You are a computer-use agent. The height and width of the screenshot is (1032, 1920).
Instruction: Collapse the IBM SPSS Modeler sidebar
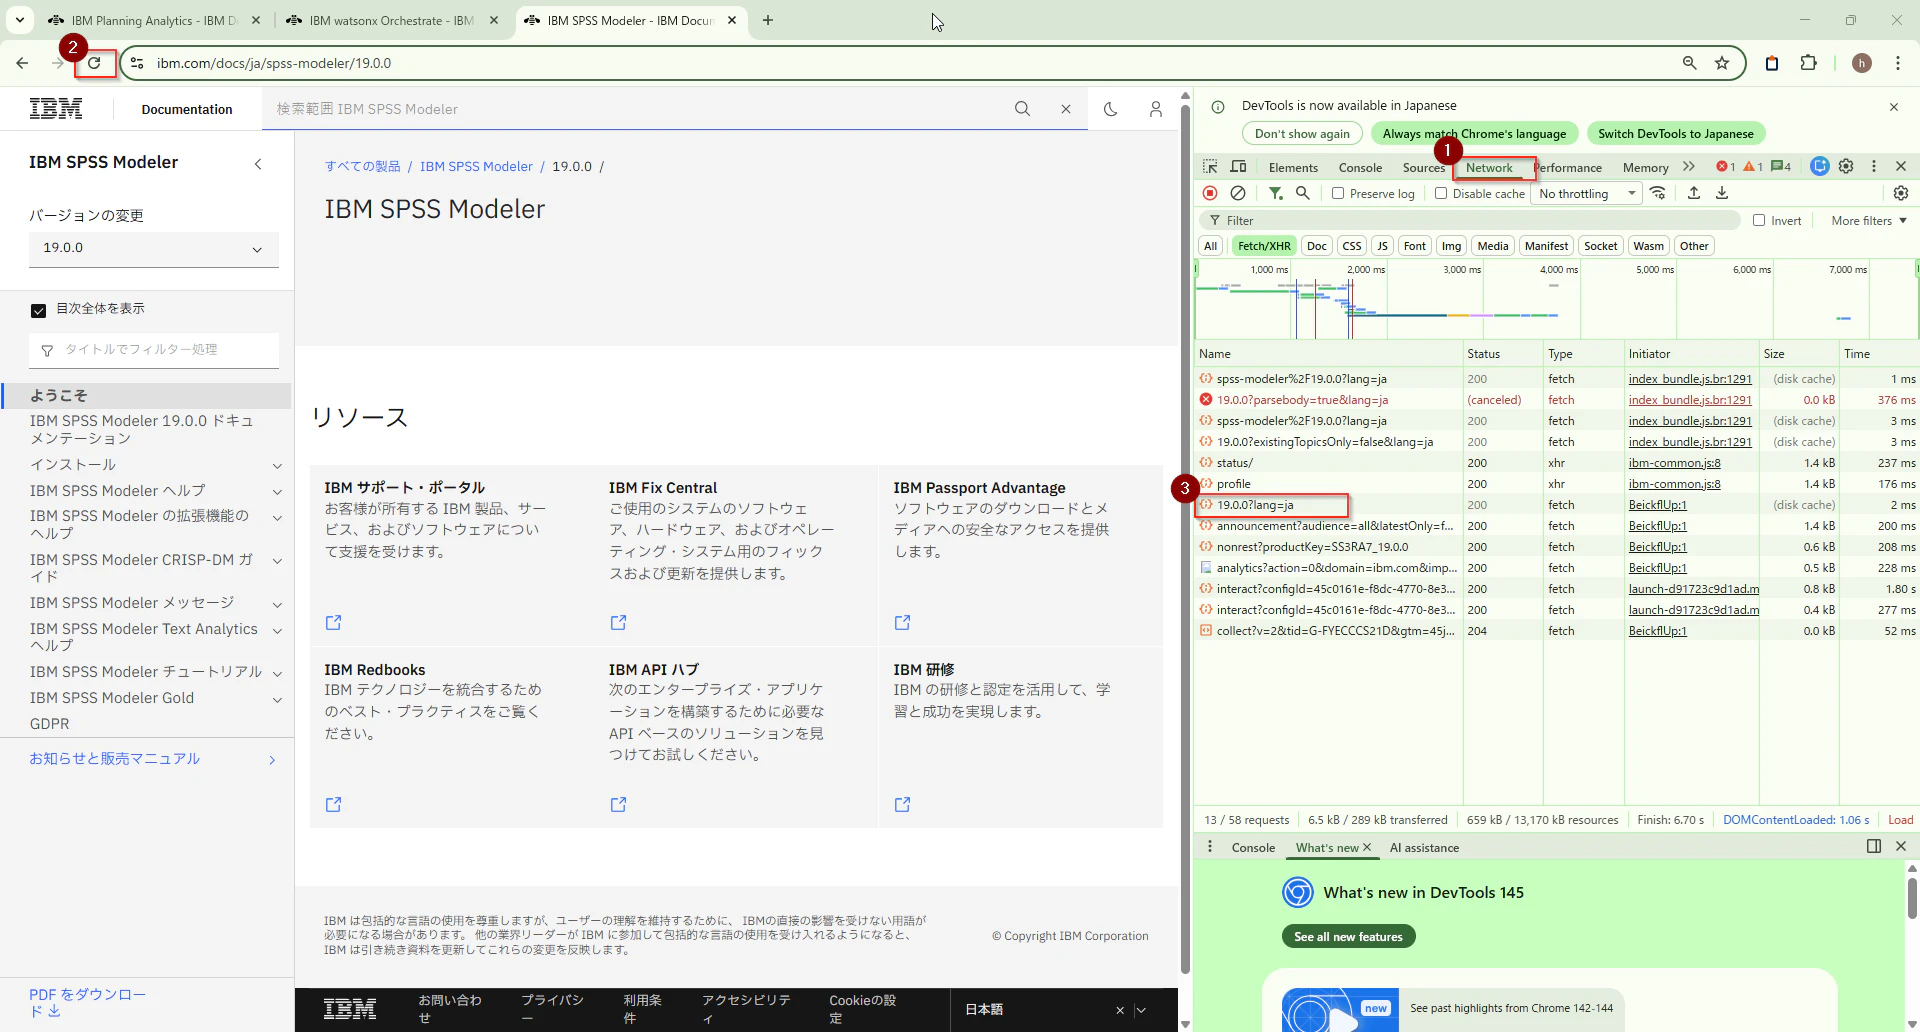tap(258, 163)
